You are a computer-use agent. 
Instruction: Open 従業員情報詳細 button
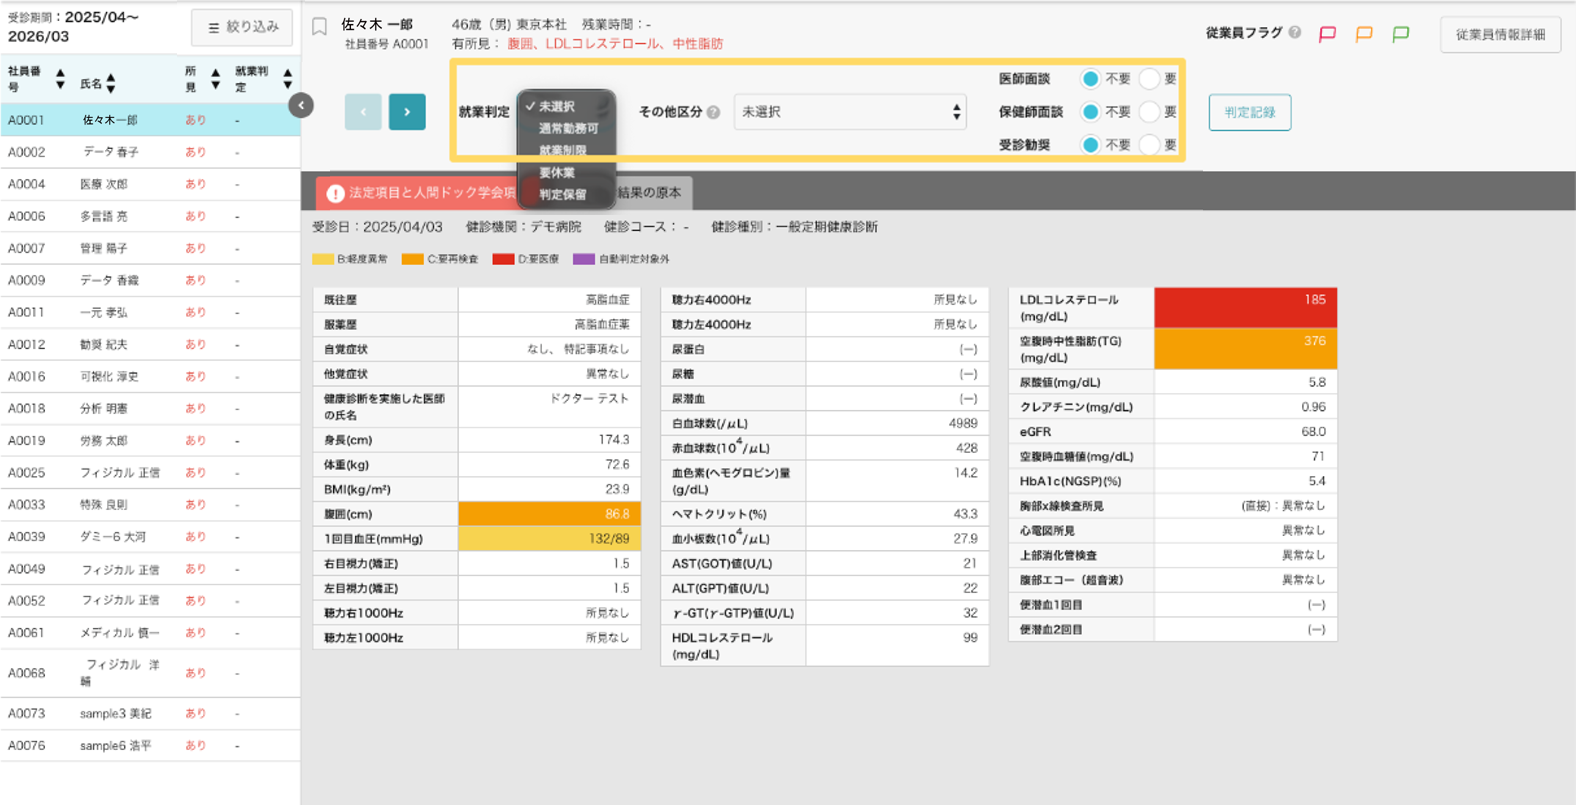point(1500,34)
